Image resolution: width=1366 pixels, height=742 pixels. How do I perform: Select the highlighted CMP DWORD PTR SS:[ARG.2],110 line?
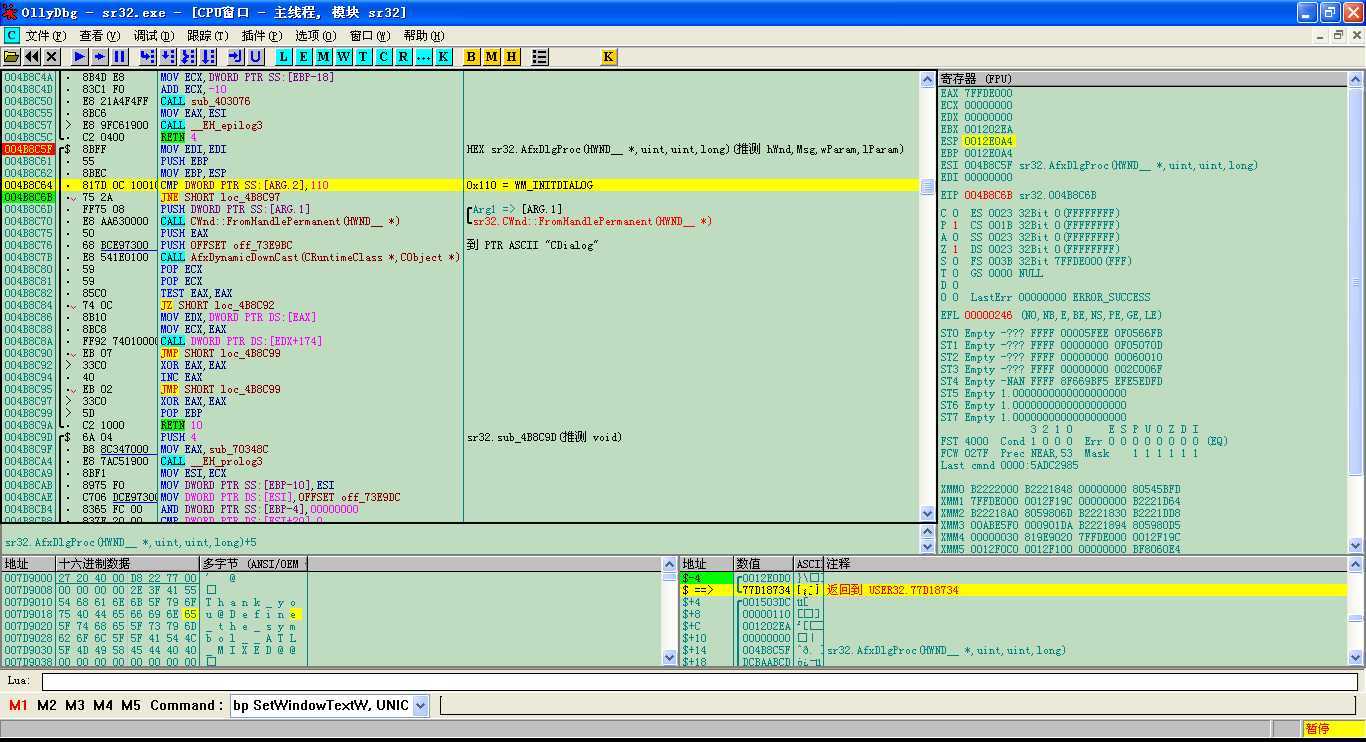tap(460, 185)
